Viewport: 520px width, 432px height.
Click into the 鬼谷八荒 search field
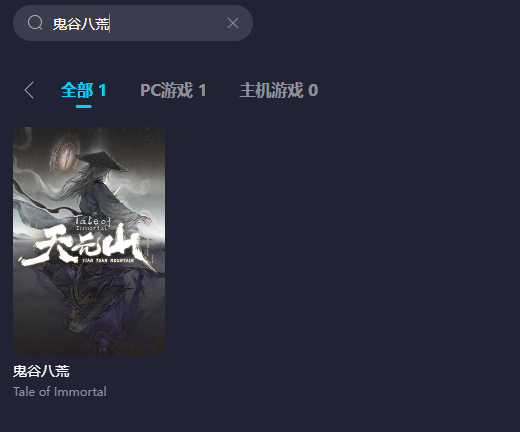pyautogui.click(x=133, y=23)
